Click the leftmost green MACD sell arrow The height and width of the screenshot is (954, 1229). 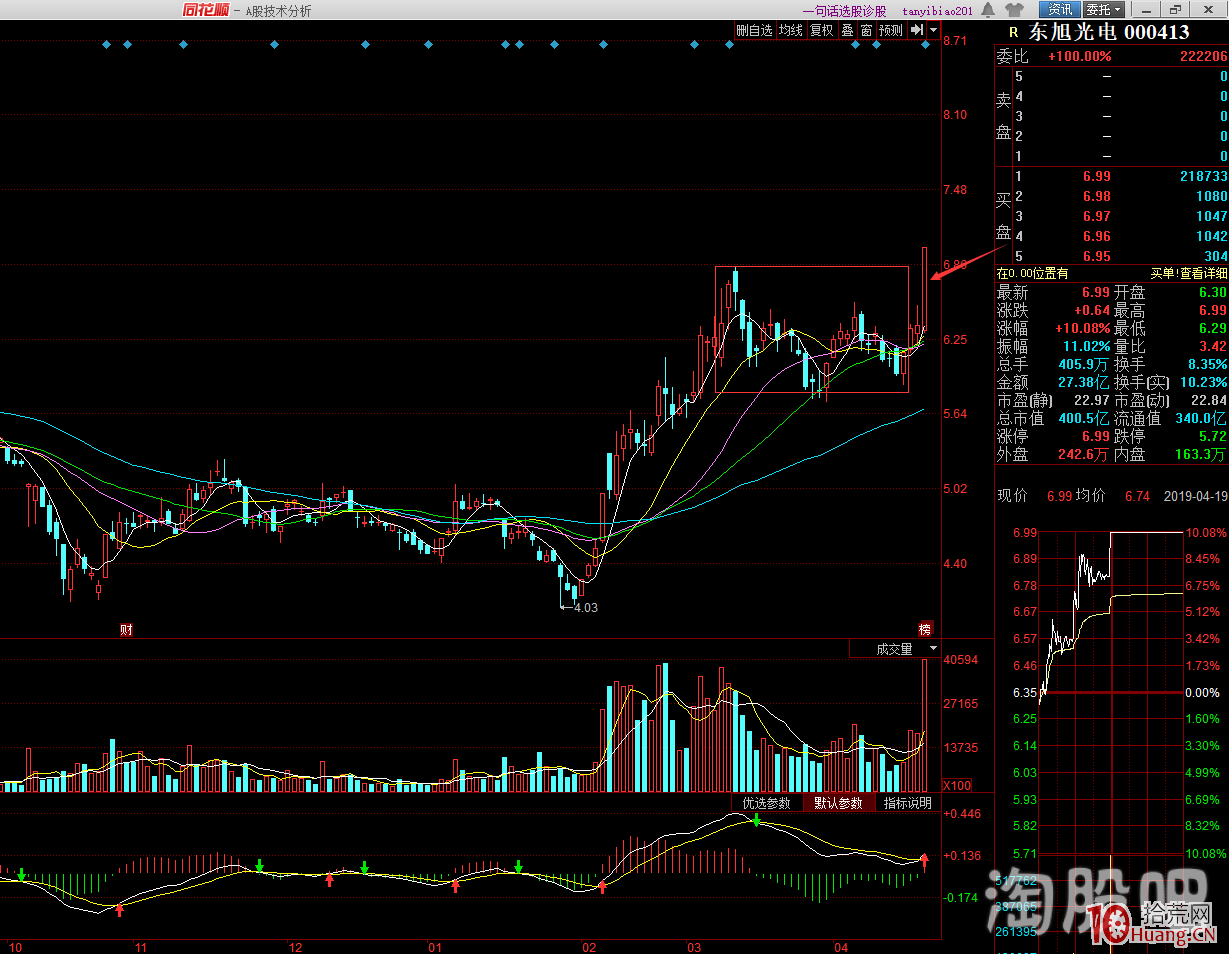click(x=21, y=875)
